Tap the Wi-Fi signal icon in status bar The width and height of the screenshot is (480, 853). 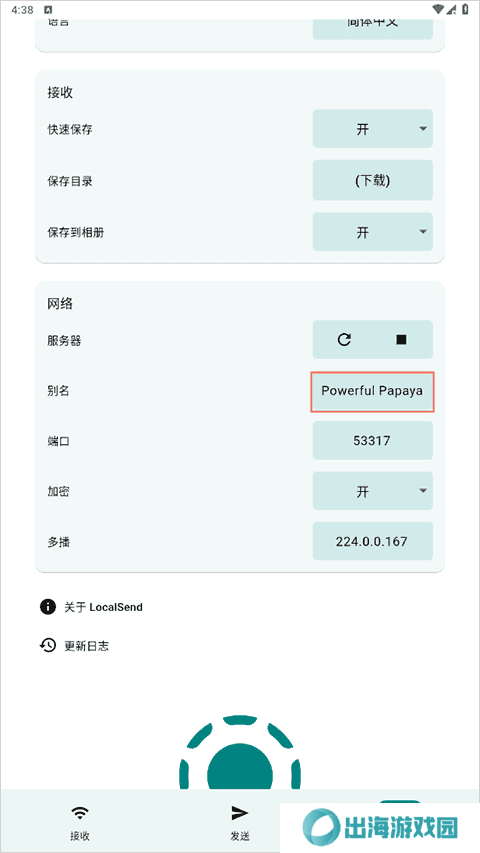(439, 9)
